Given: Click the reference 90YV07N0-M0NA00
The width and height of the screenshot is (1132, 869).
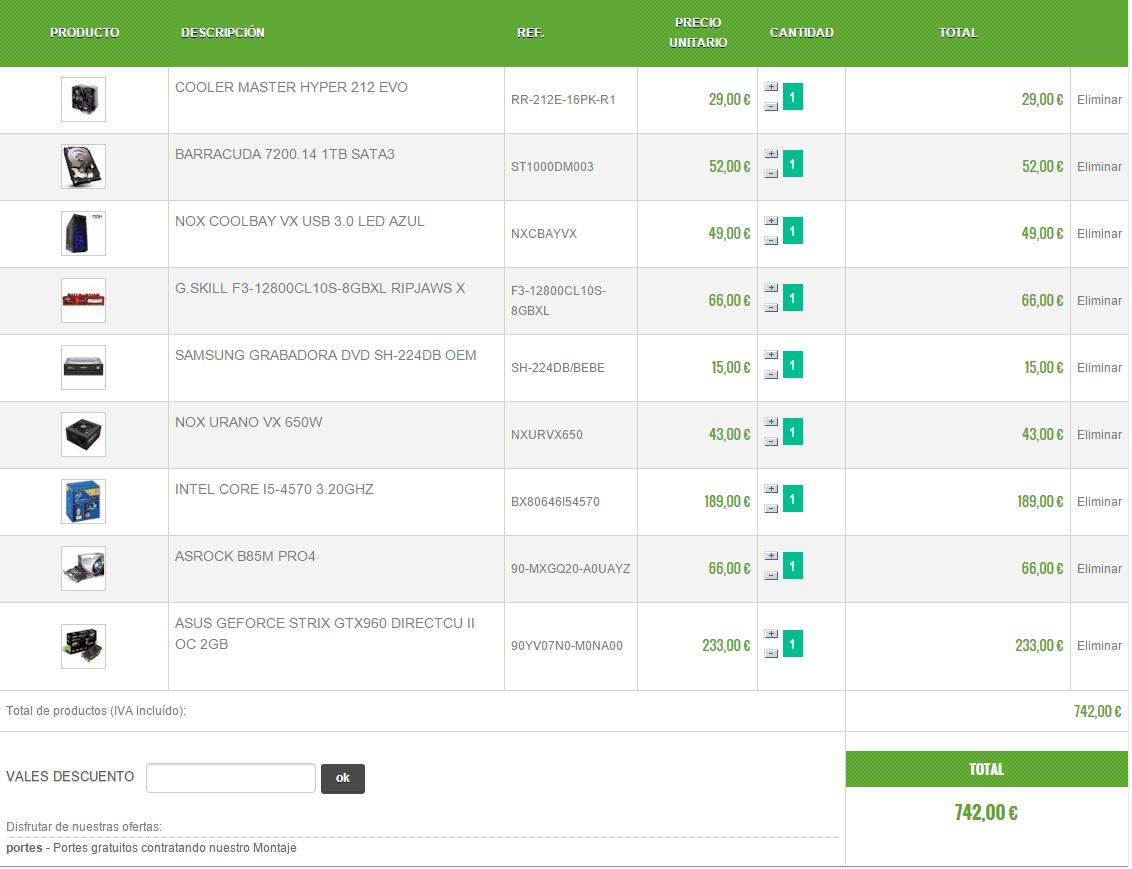Looking at the screenshot, I should click(x=567, y=646).
